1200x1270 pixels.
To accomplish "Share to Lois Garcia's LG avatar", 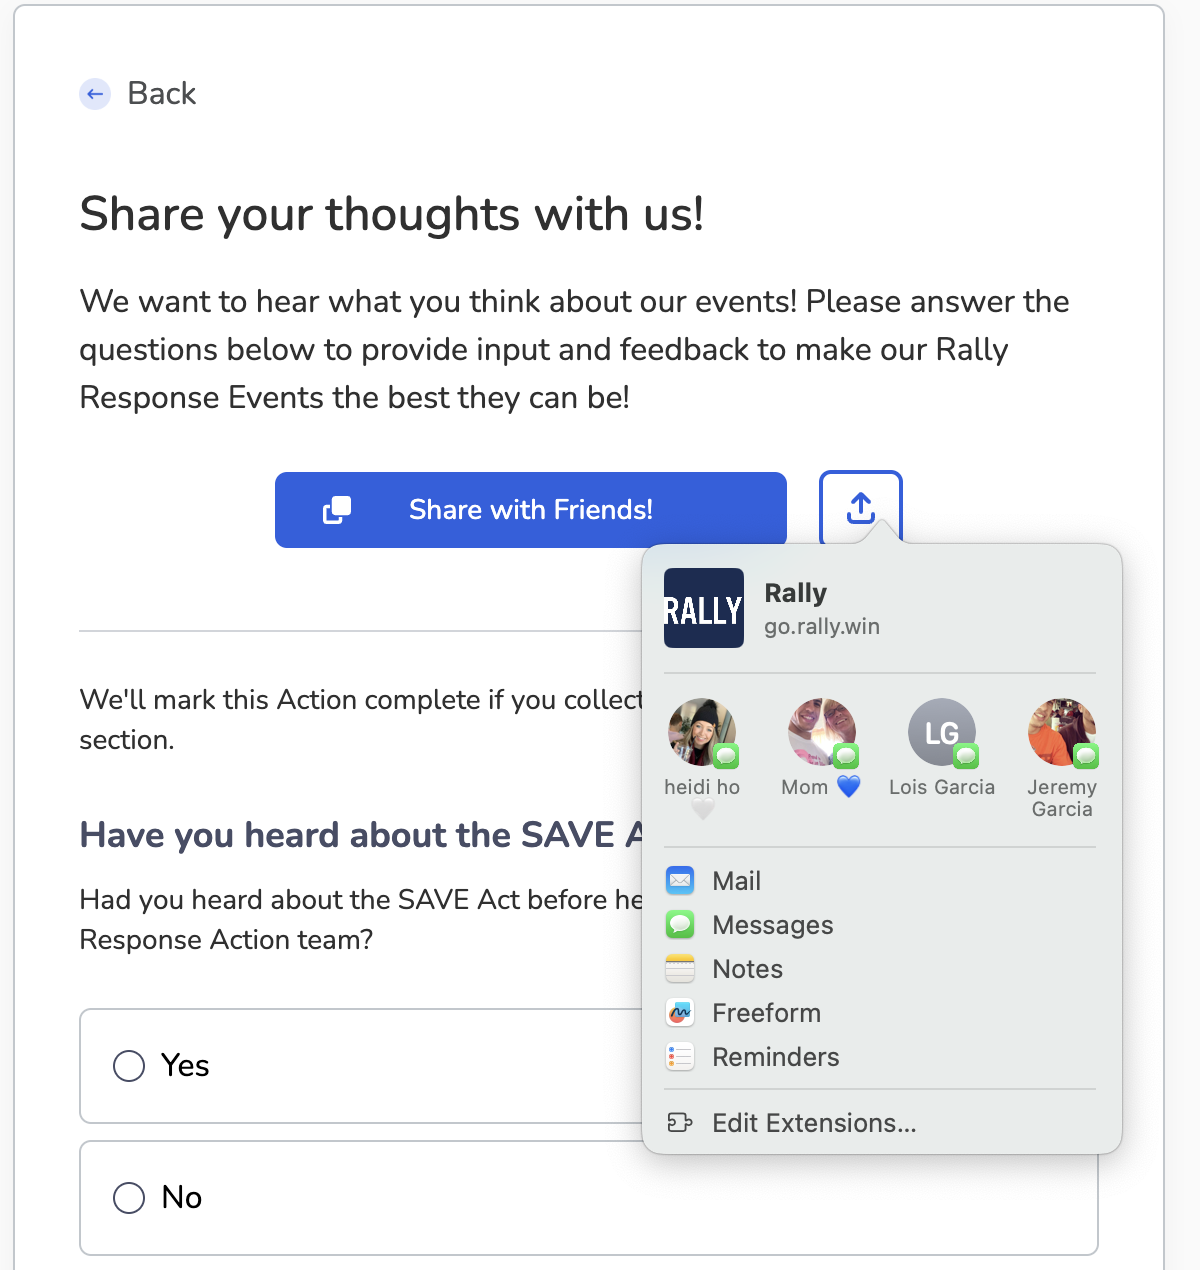I will (x=942, y=733).
